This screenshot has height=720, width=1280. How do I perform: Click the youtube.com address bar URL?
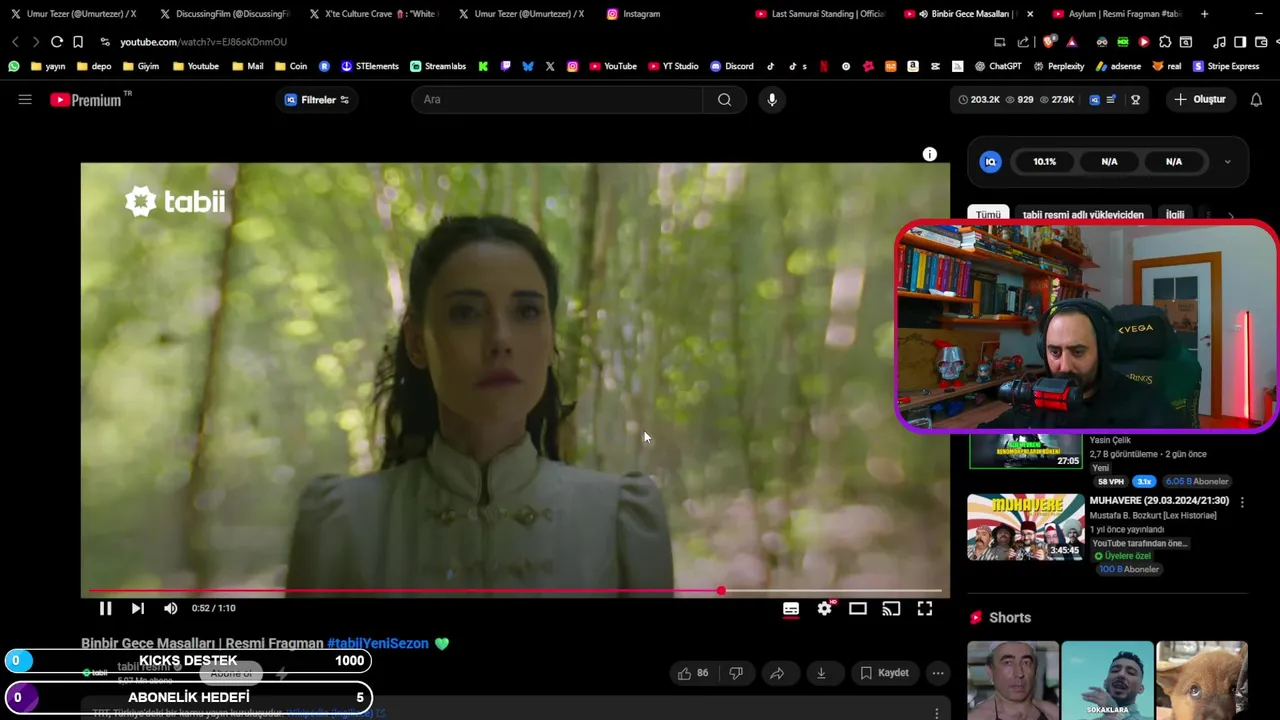point(204,42)
